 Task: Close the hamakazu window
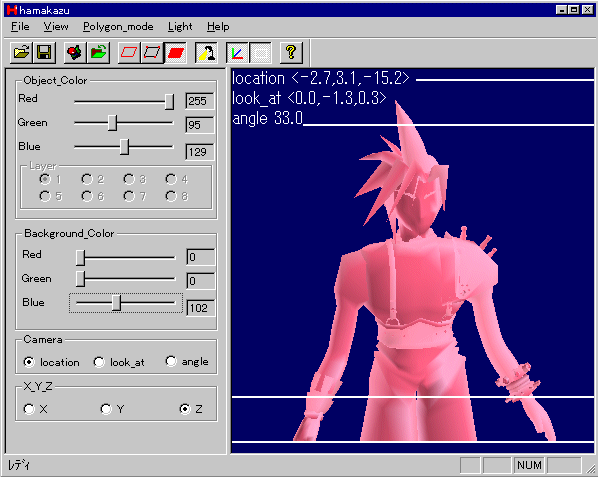587,10
